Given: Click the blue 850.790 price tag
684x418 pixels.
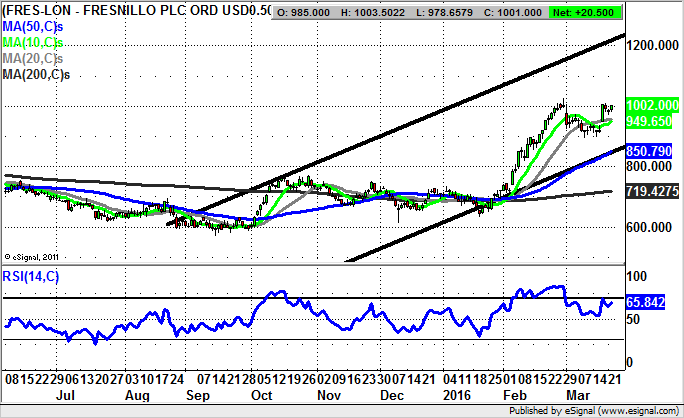Looking at the screenshot, I should (652, 150).
